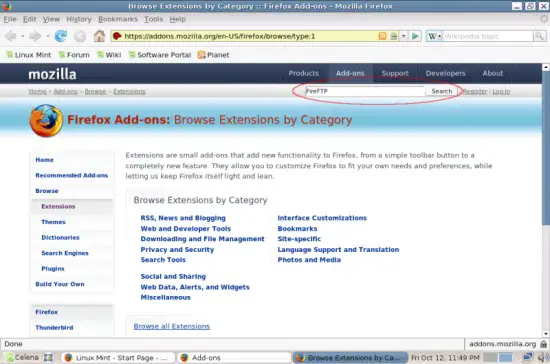Screen dimensions: 550x364
Task: Open the Edit menu
Action: pos(29,19)
